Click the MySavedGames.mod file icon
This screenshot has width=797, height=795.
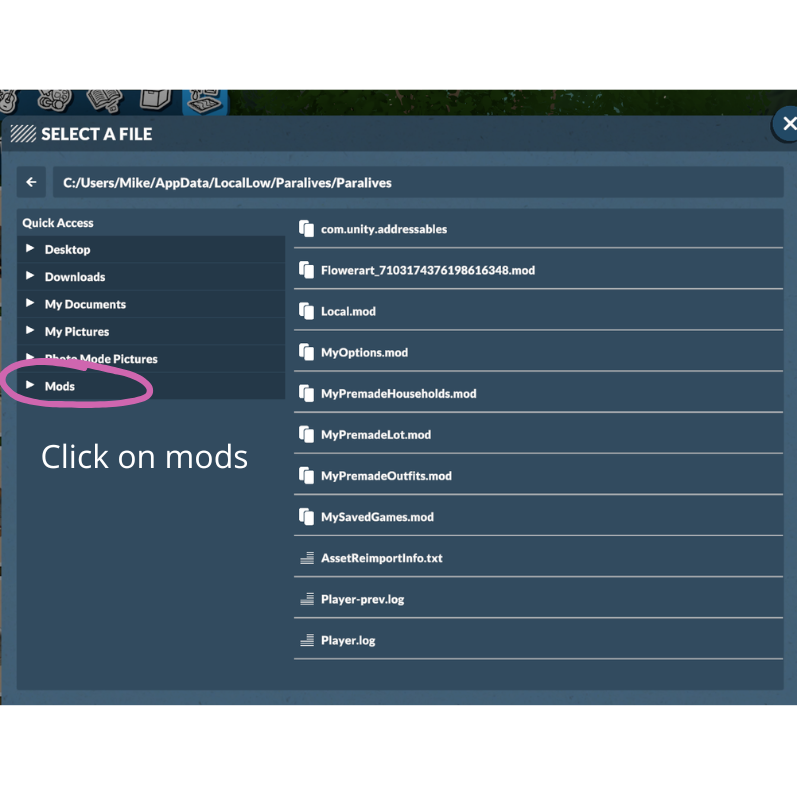coord(306,517)
